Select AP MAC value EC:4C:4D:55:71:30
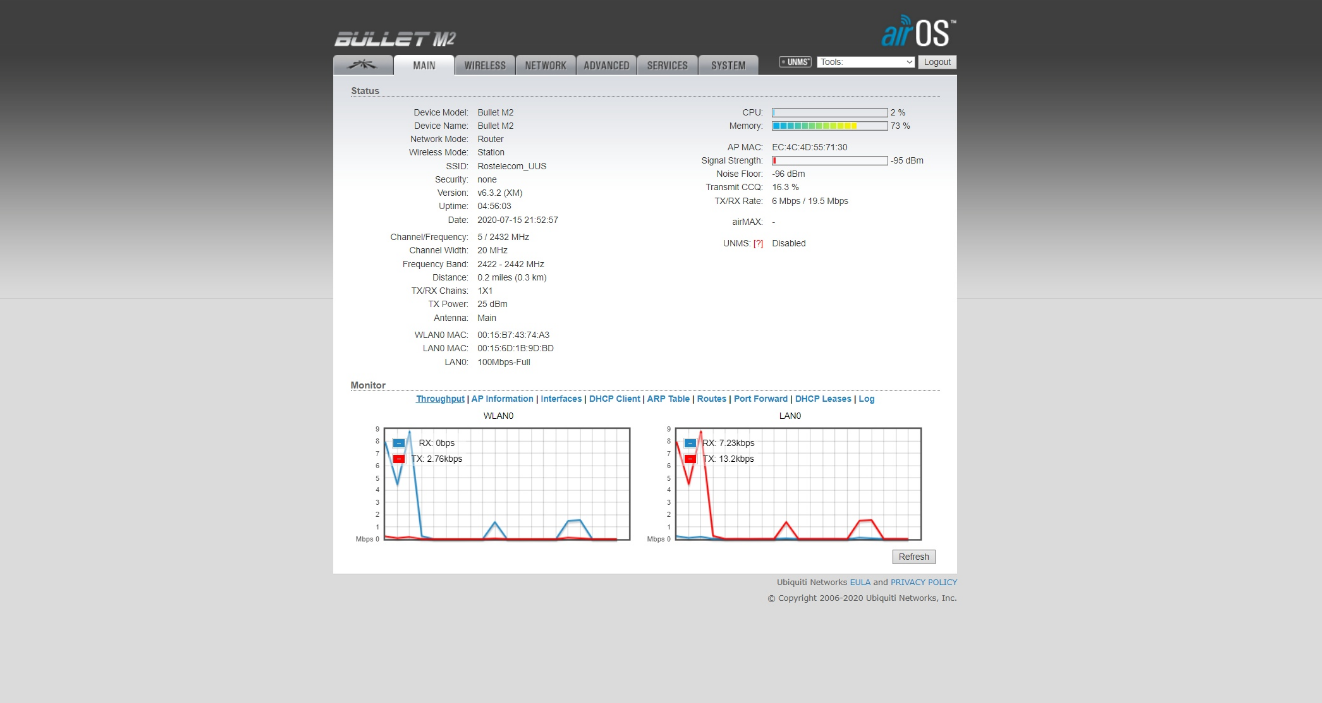 coord(810,147)
